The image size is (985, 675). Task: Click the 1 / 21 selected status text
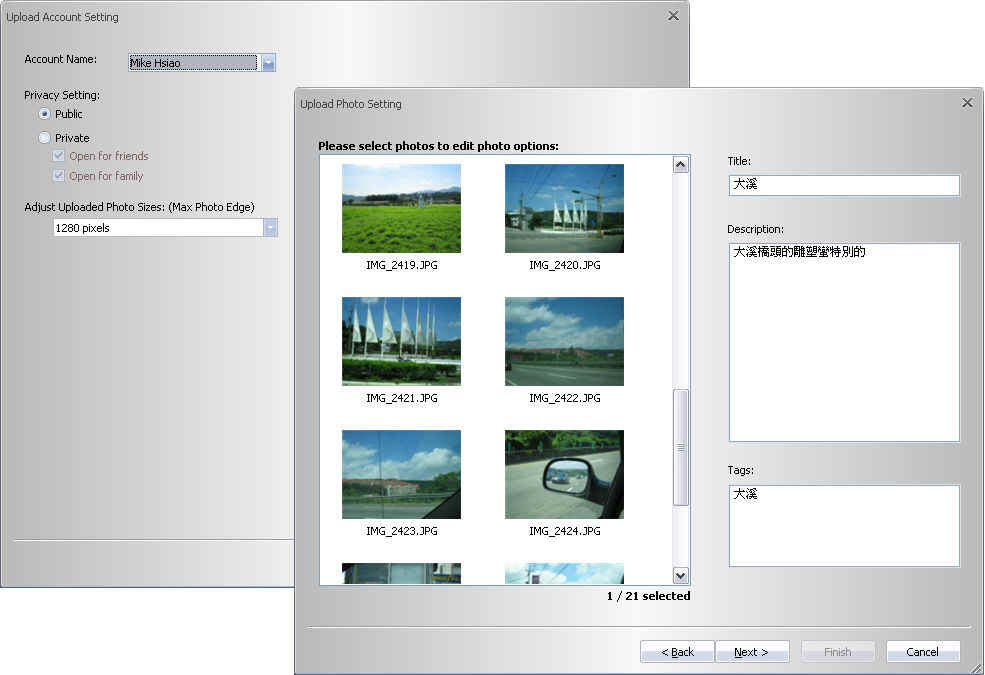click(648, 596)
